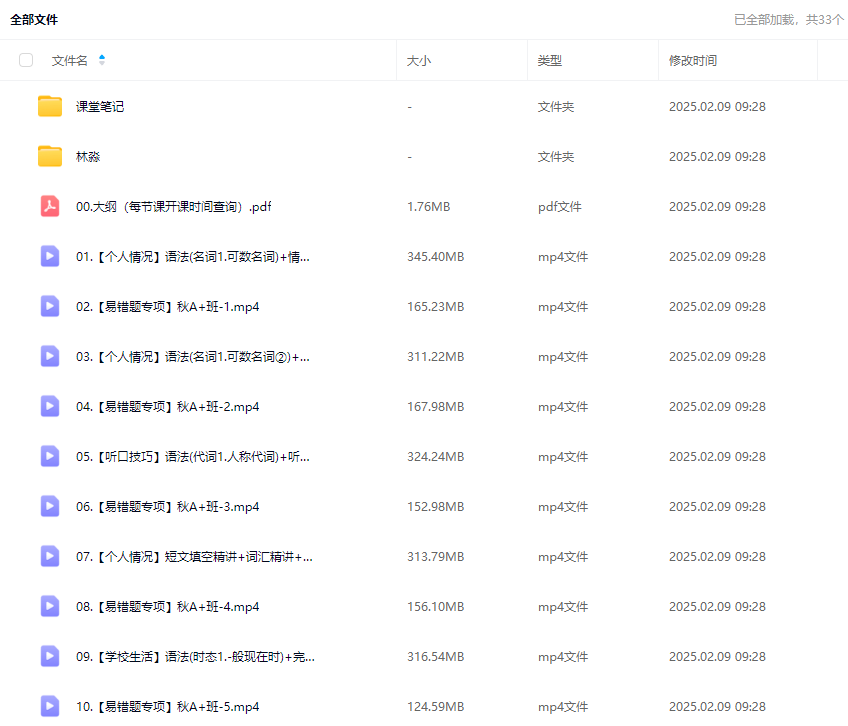Click the 文件名 column header text
The height and width of the screenshot is (726, 848).
[x=70, y=60]
